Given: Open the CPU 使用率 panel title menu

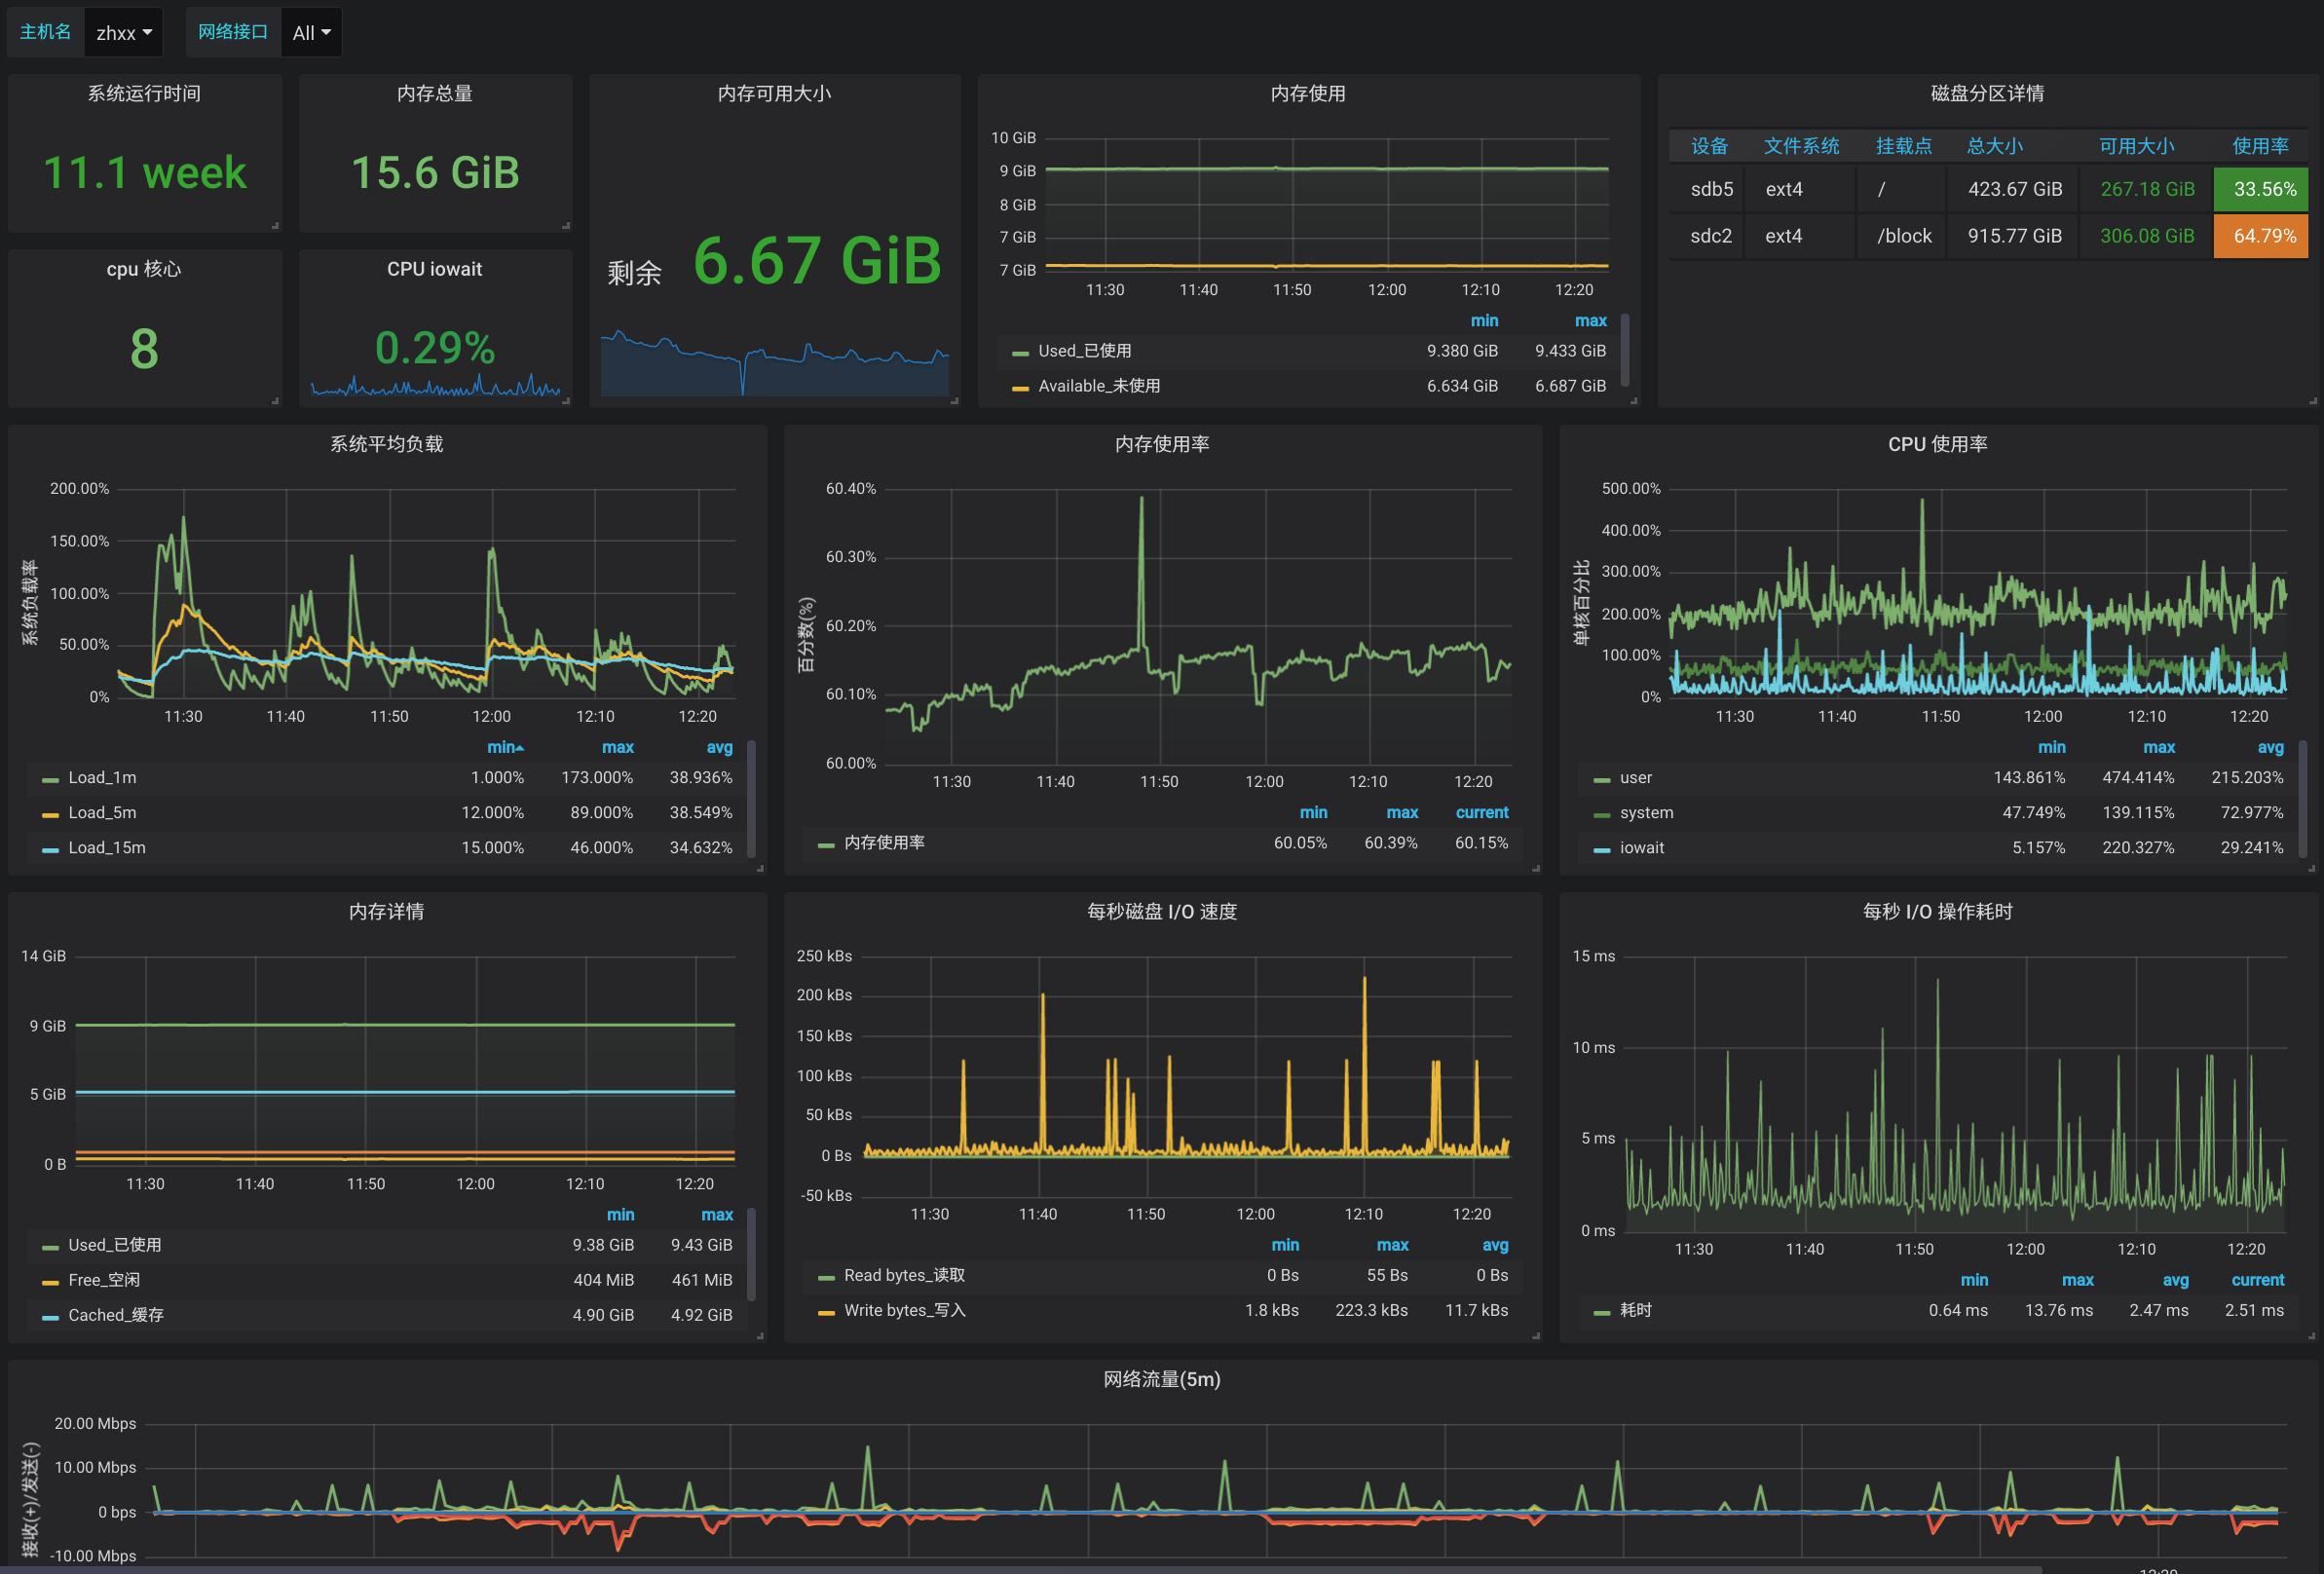Looking at the screenshot, I should coord(1937,444).
